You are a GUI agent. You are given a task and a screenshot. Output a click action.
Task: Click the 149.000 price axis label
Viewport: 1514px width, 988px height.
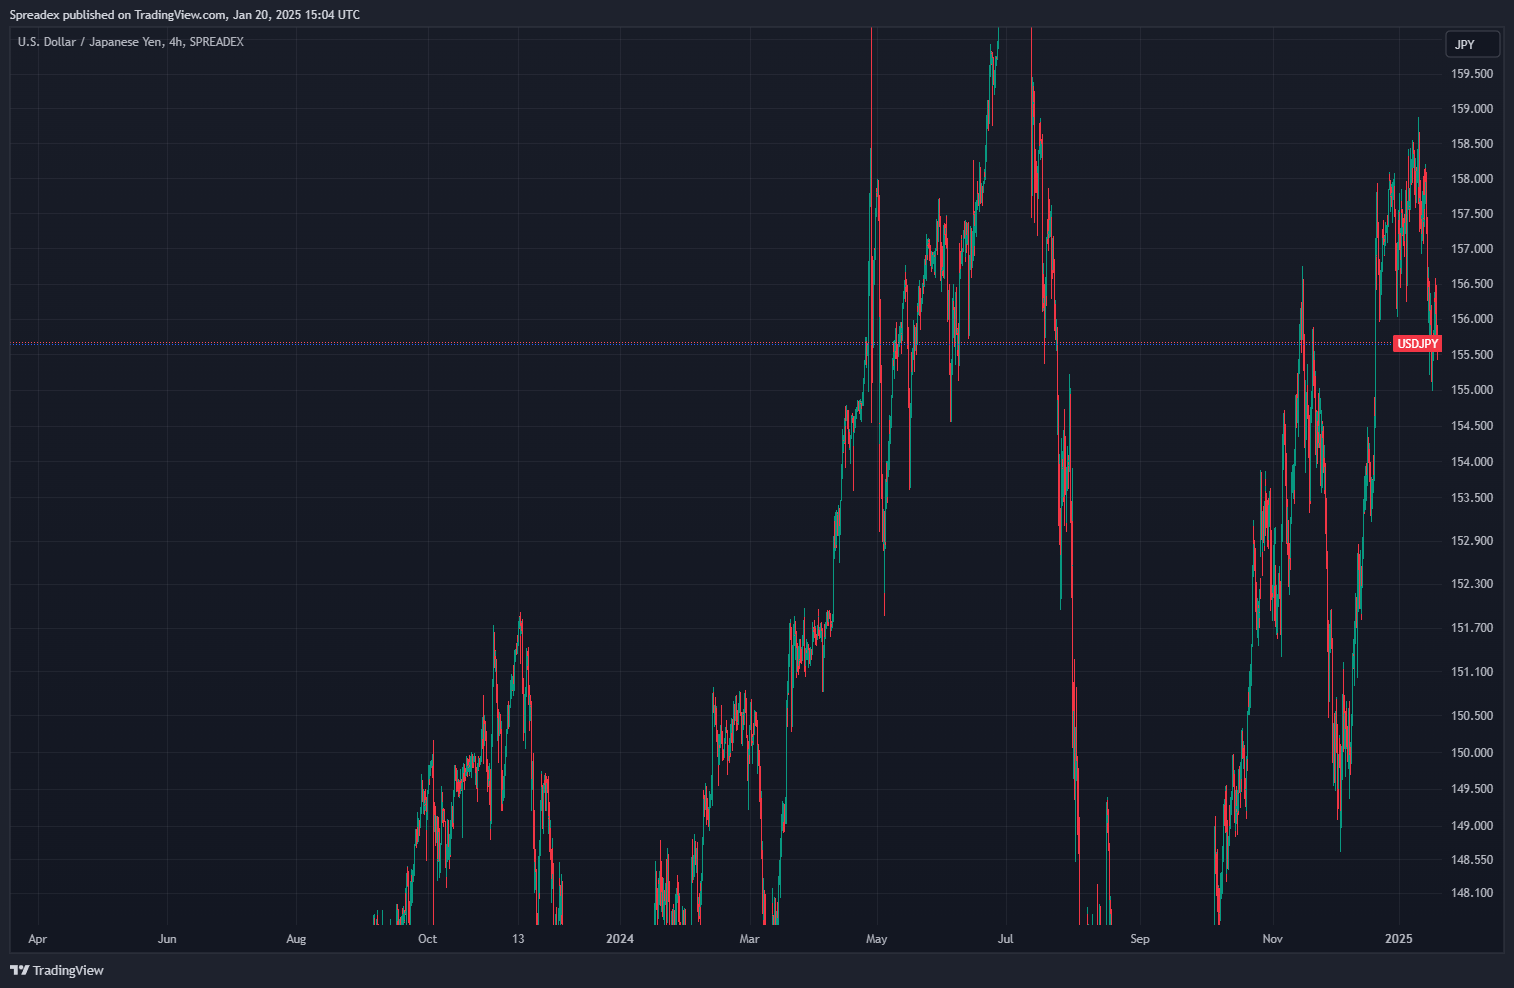pos(1472,826)
